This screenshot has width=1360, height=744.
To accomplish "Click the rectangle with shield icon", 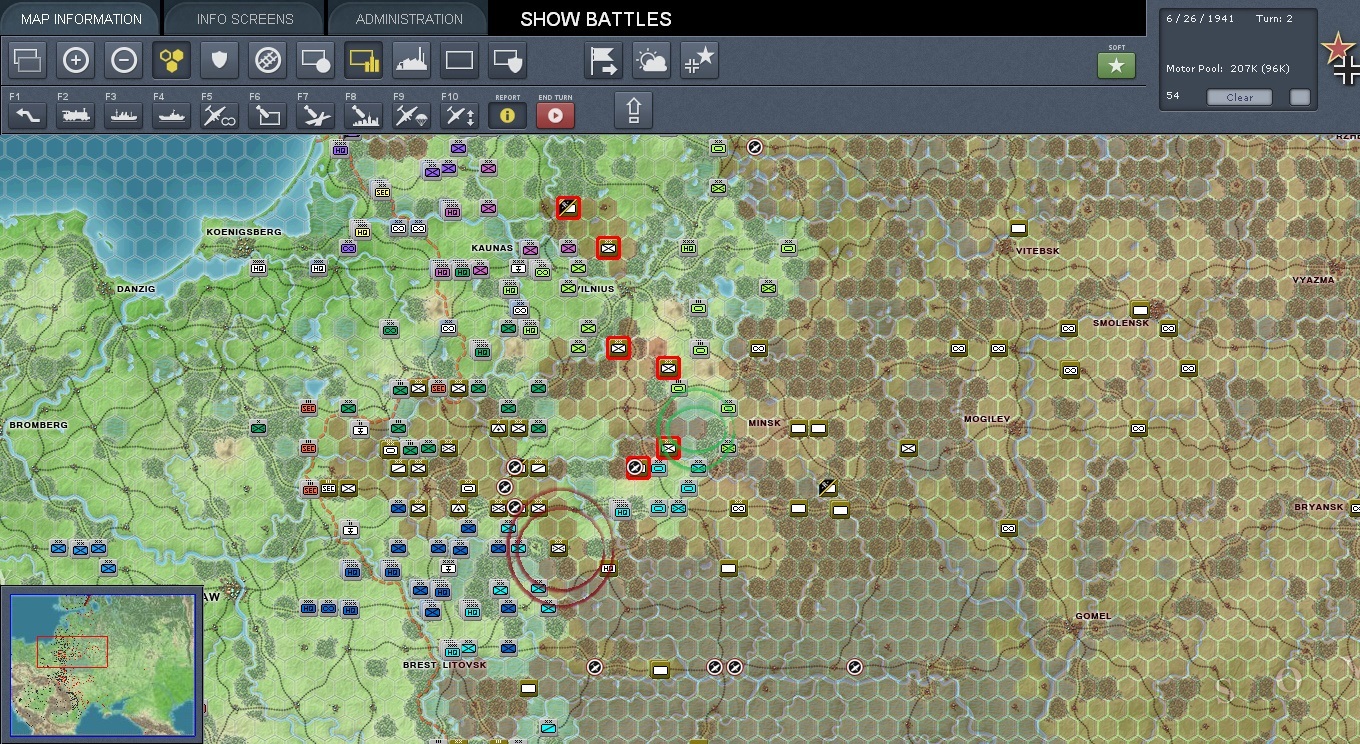I will coord(507,61).
